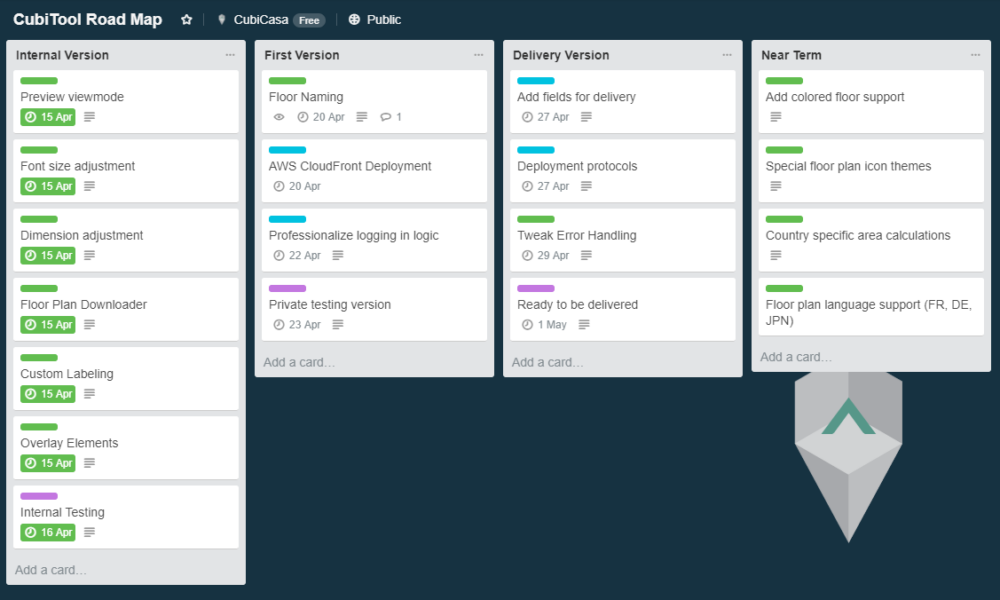Open the First Version list menu
Screen dimensions: 1000x600
tap(478, 55)
